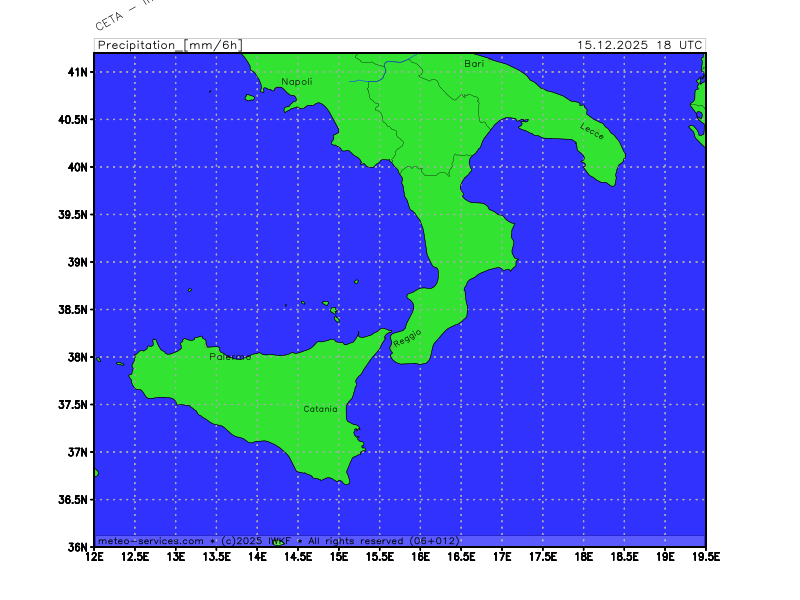Click the 15.12.2025 18 UTC timestamp
The image size is (800, 600).
(x=640, y=45)
